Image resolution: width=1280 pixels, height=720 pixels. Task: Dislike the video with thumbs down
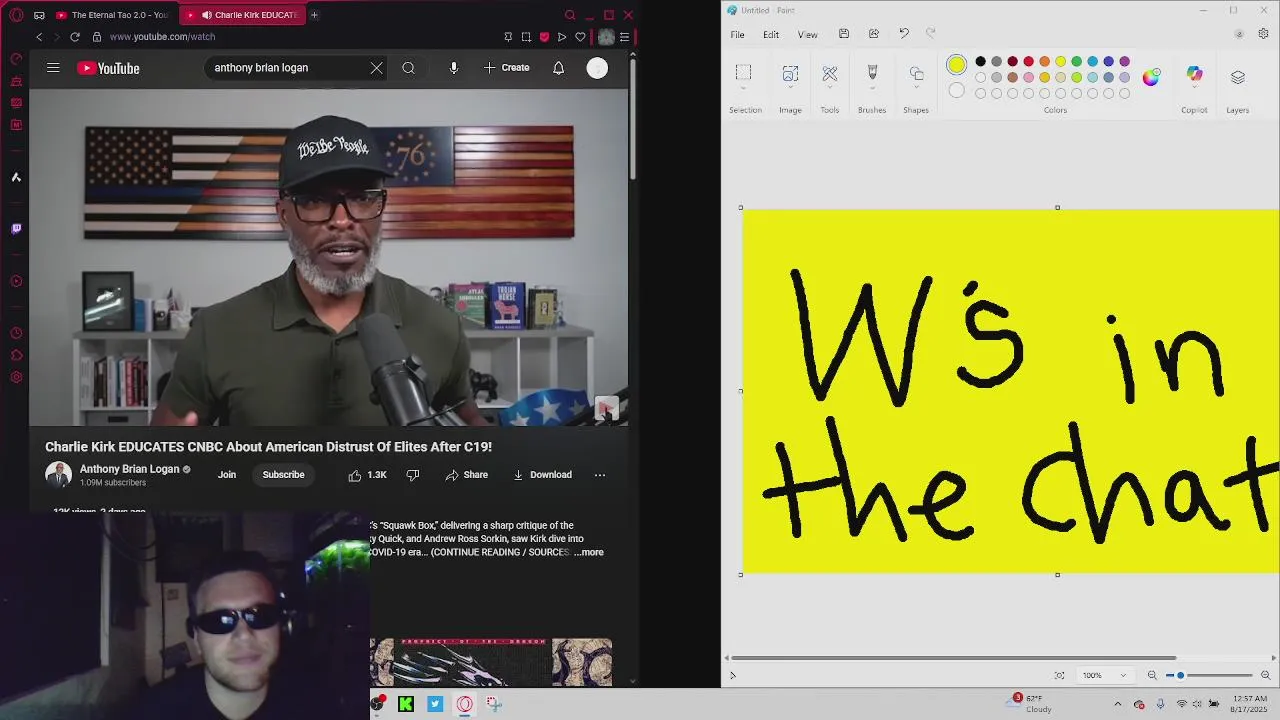(x=413, y=475)
